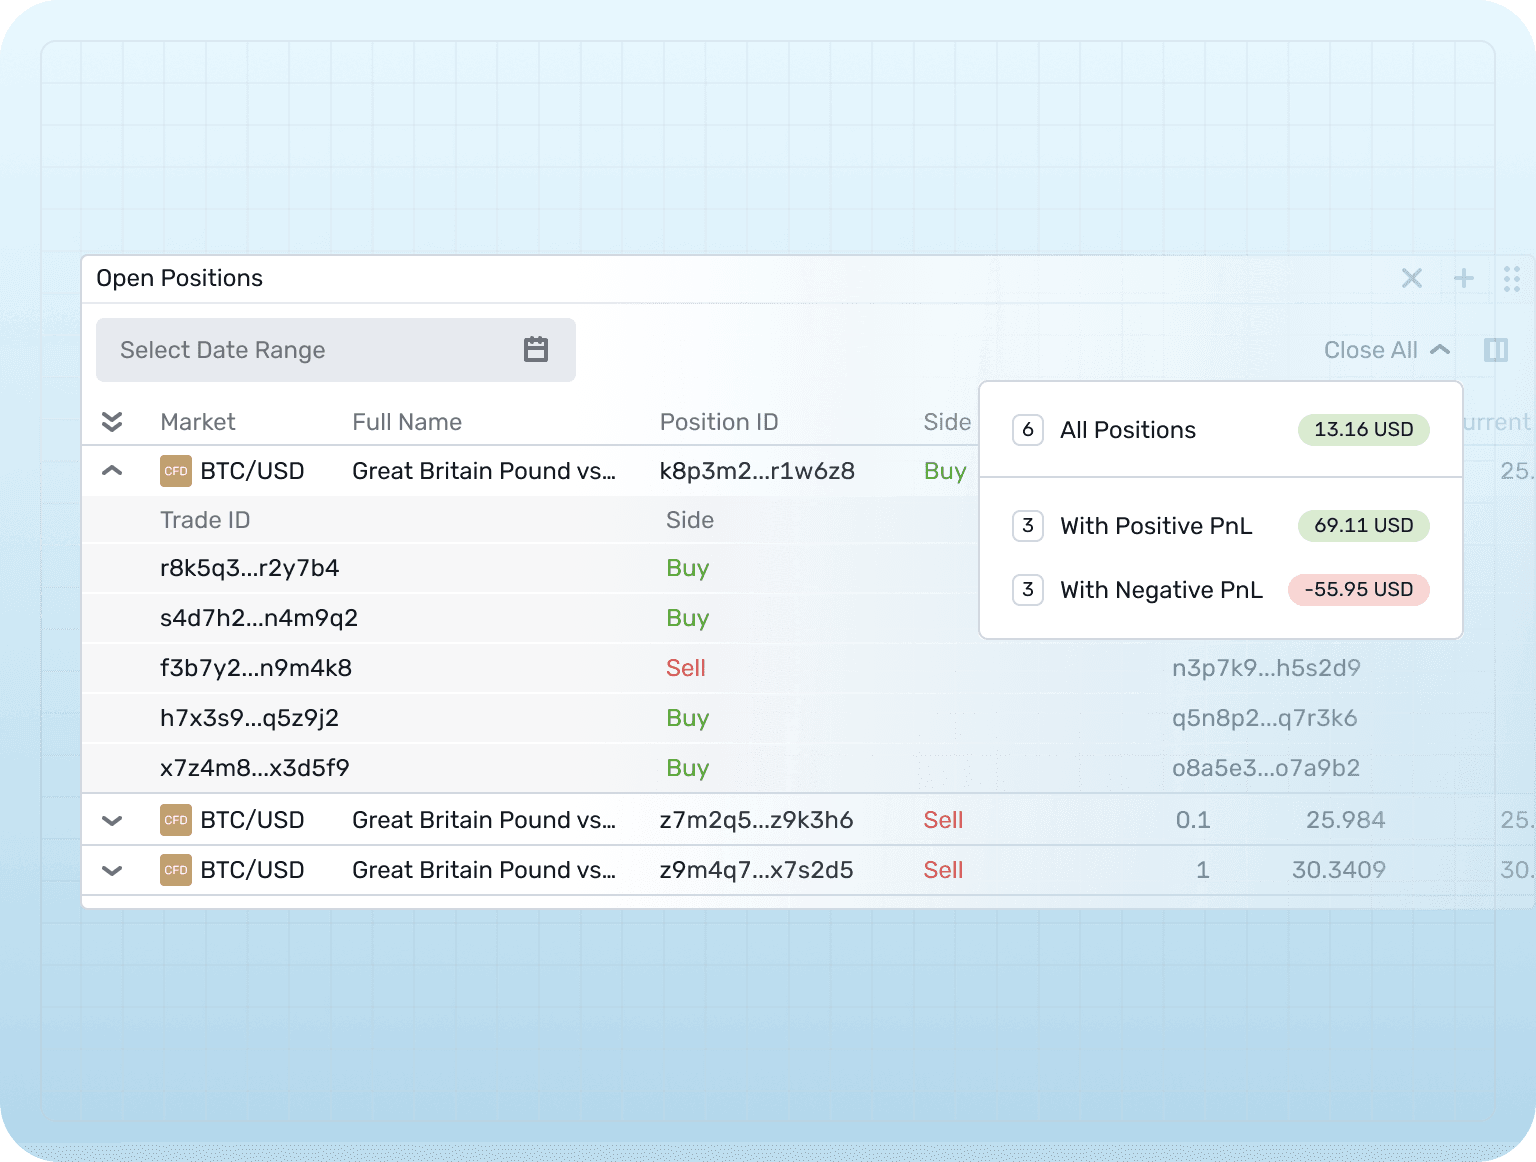Expand the z9m4q7...x7s2d5 position row
Viewport: 1536px width, 1162px height.
[x=112, y=870]
